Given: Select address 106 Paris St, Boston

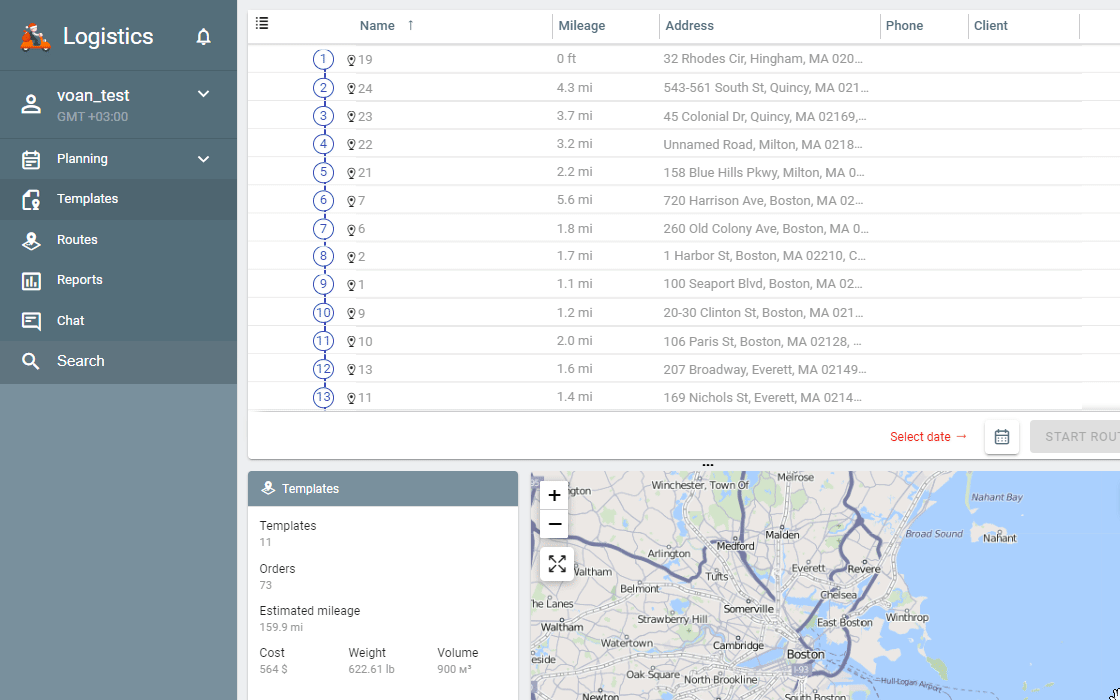Looking at the screenshot, I should click(762, 341).
